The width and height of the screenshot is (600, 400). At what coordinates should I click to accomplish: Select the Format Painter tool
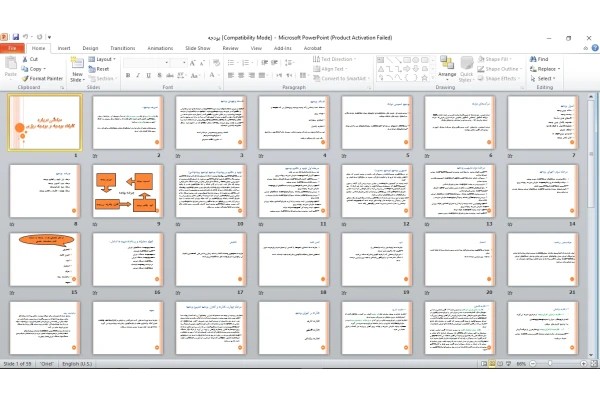click(42, 78)
